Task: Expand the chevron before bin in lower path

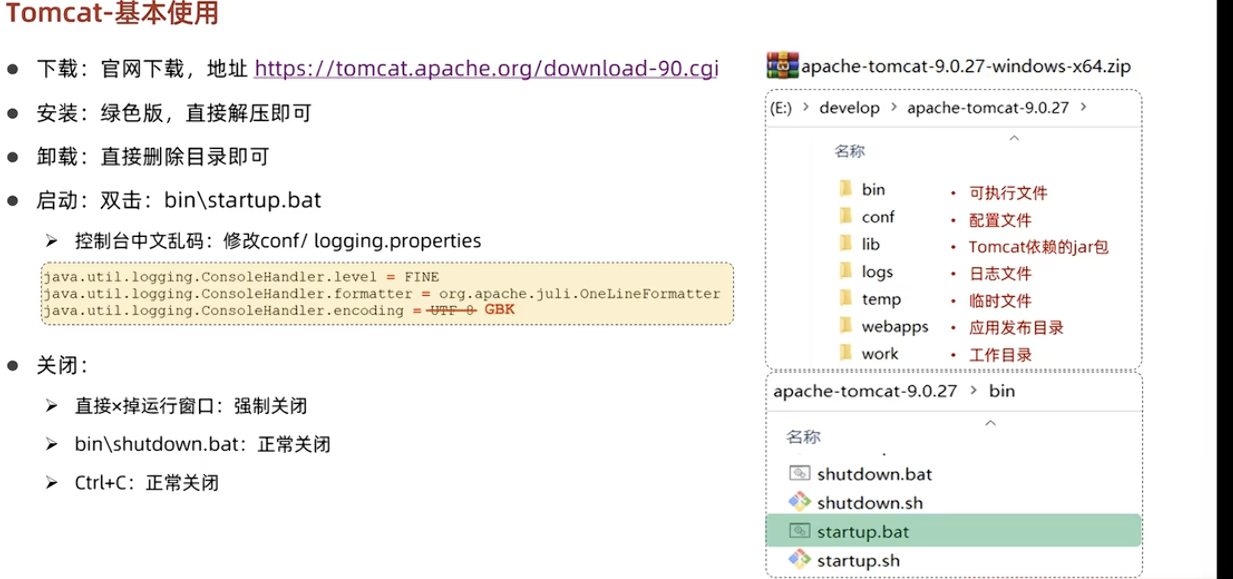Action: pyautogui.click(x=975, y=390)
